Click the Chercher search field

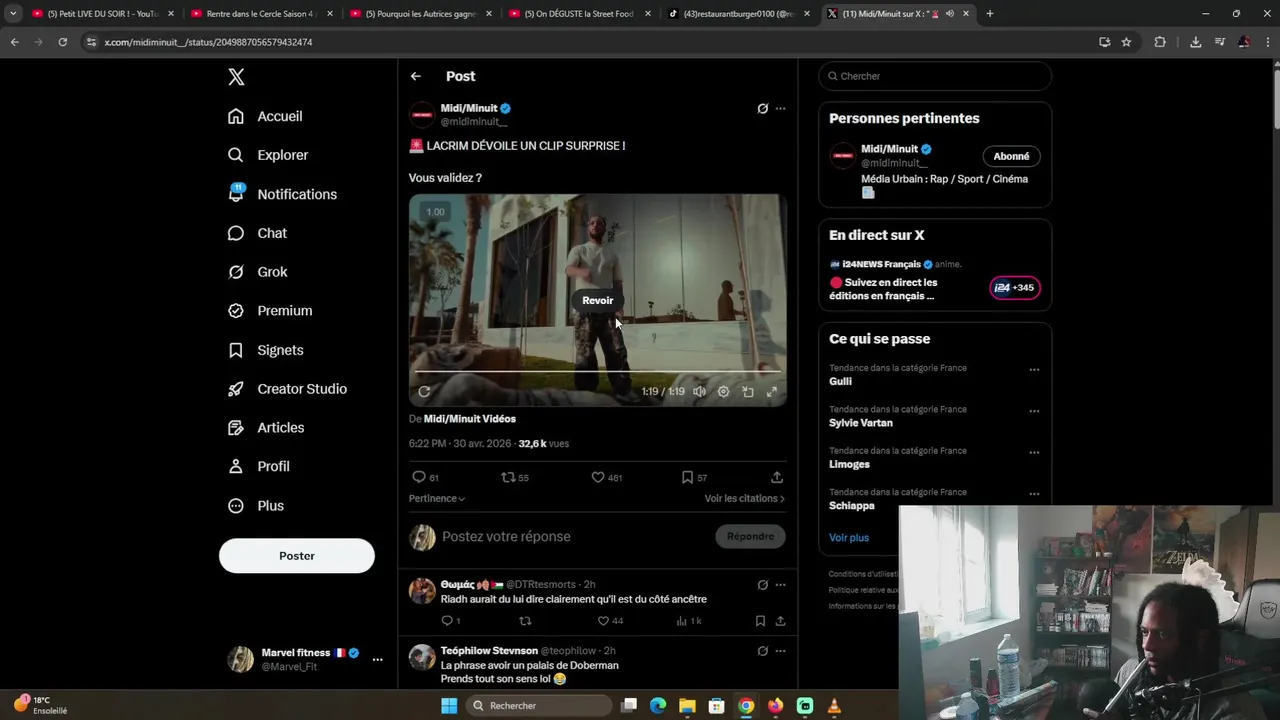pos(935,76)
